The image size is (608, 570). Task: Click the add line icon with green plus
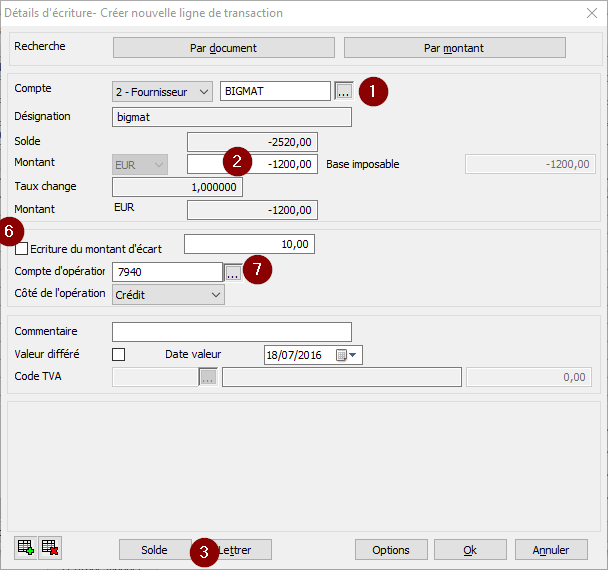[x=26, y=549]
